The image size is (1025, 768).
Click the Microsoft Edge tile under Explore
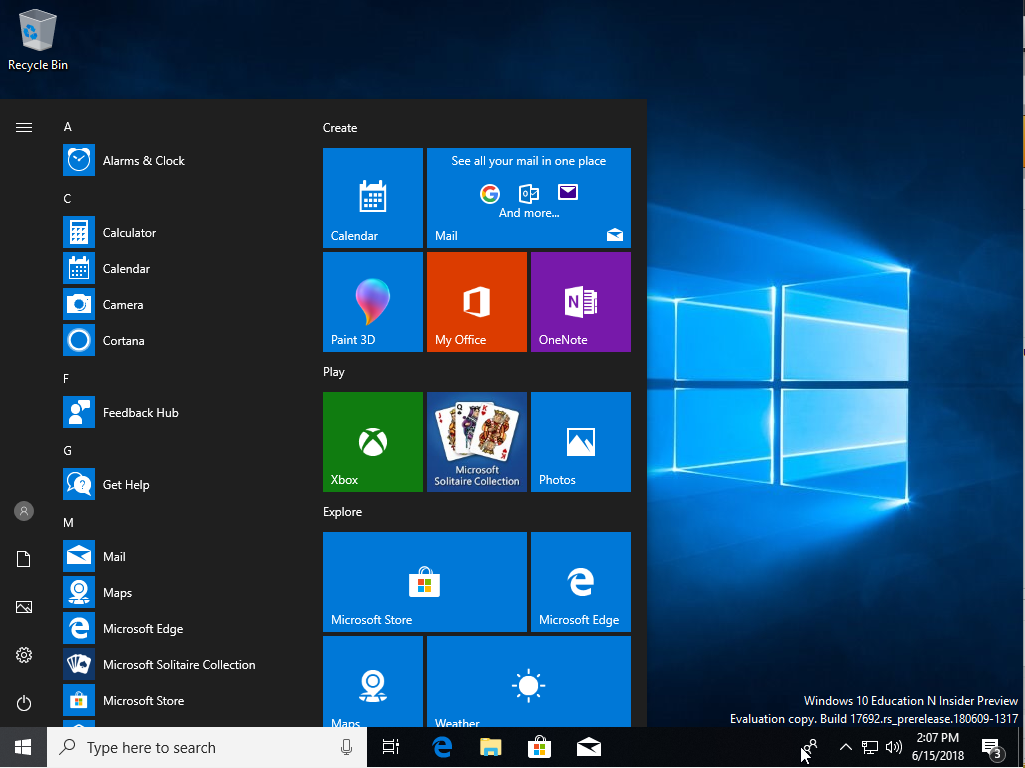click(x=580, y=582)
